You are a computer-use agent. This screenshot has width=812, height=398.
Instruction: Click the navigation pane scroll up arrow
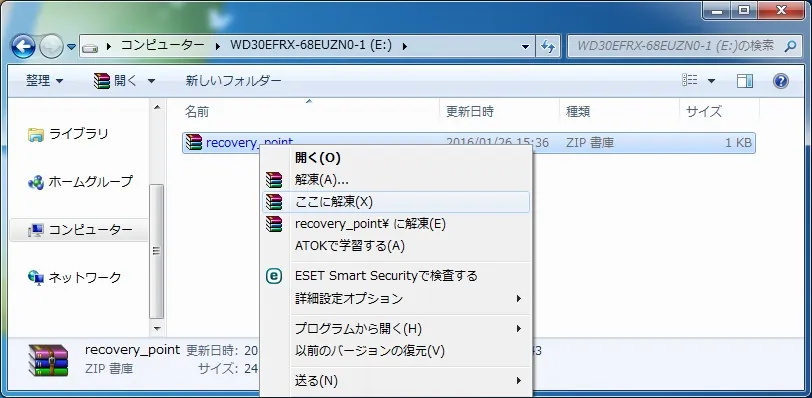pyautogui.click(x=157, y=108)
